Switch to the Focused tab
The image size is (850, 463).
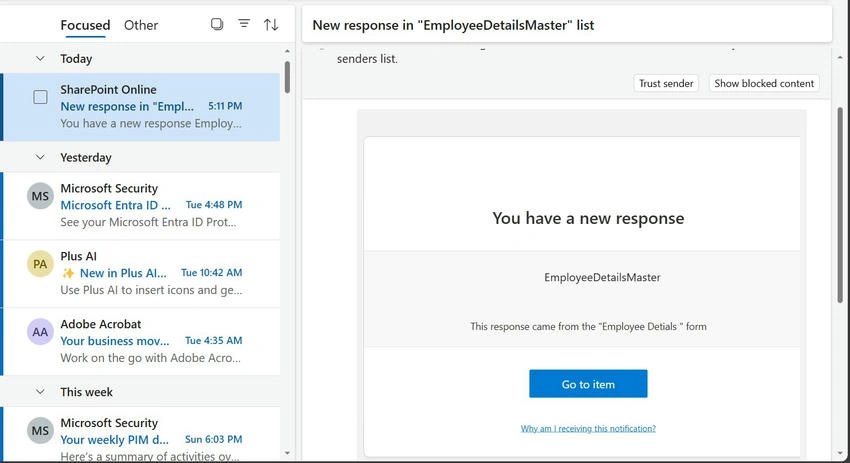85,25
